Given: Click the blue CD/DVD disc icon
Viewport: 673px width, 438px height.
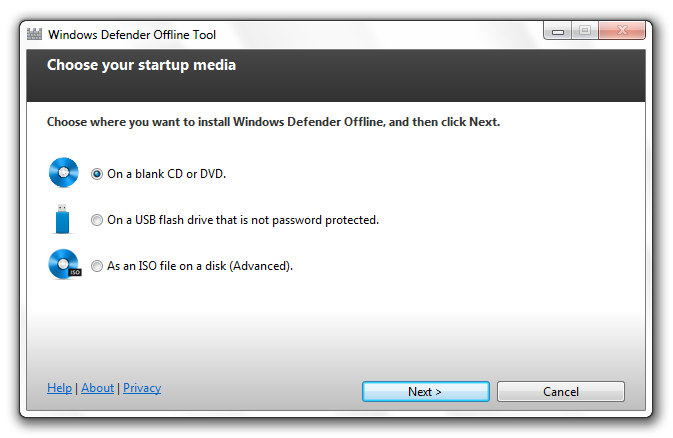Looking at the screenshot, I should (64, 173).
